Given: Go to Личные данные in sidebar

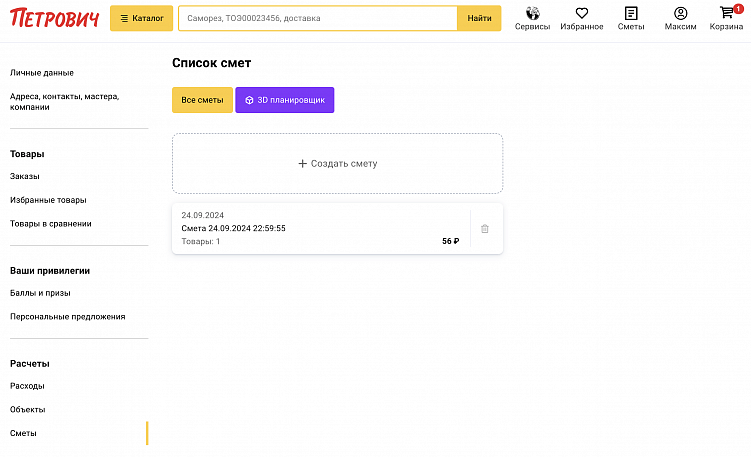Looking at the screenshot, I should pyautogui.click(x=42, y=73).
